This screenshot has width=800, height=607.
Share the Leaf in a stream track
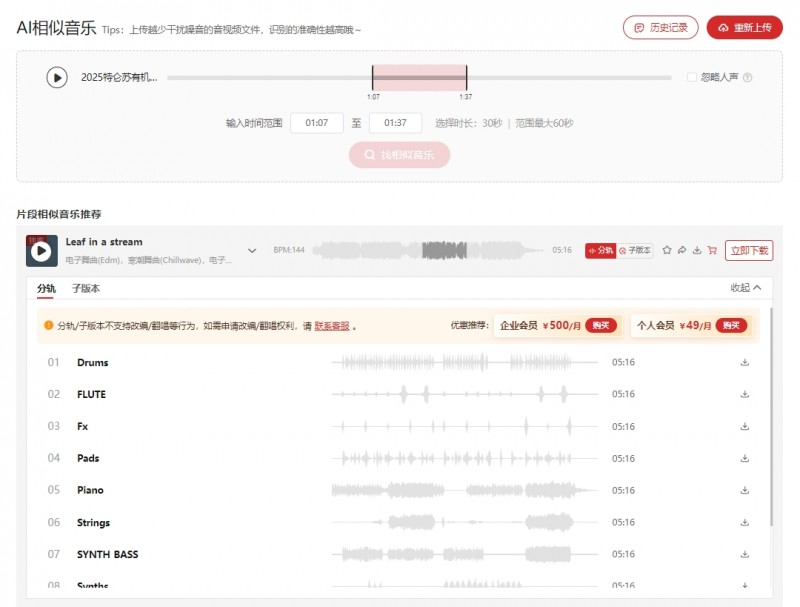pos(682,250)
